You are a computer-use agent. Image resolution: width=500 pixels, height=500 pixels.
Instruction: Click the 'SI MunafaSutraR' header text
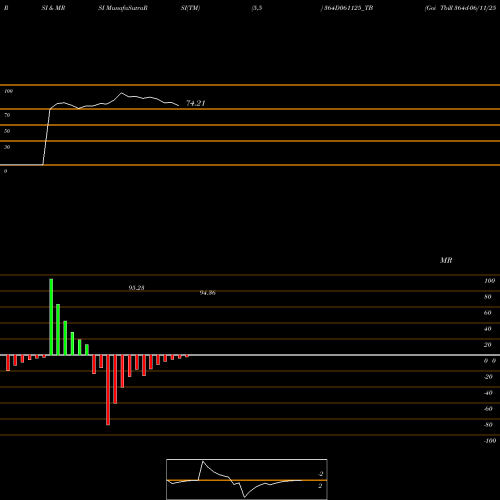click(123, 8)
